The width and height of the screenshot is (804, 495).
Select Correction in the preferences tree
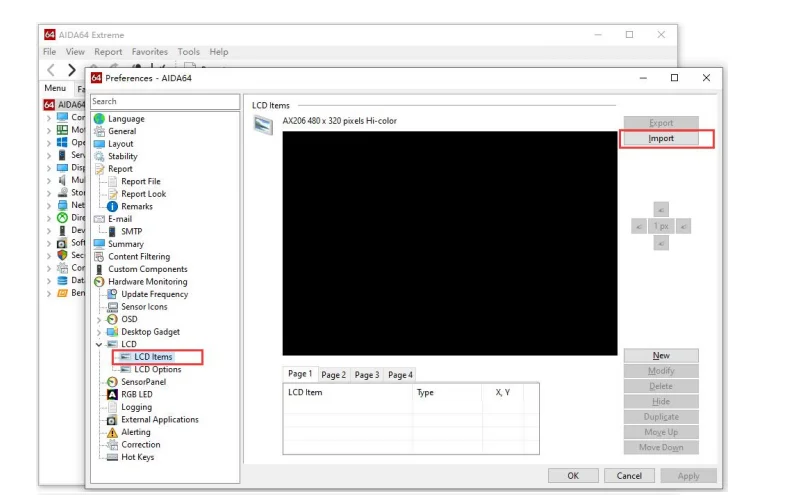140,445
